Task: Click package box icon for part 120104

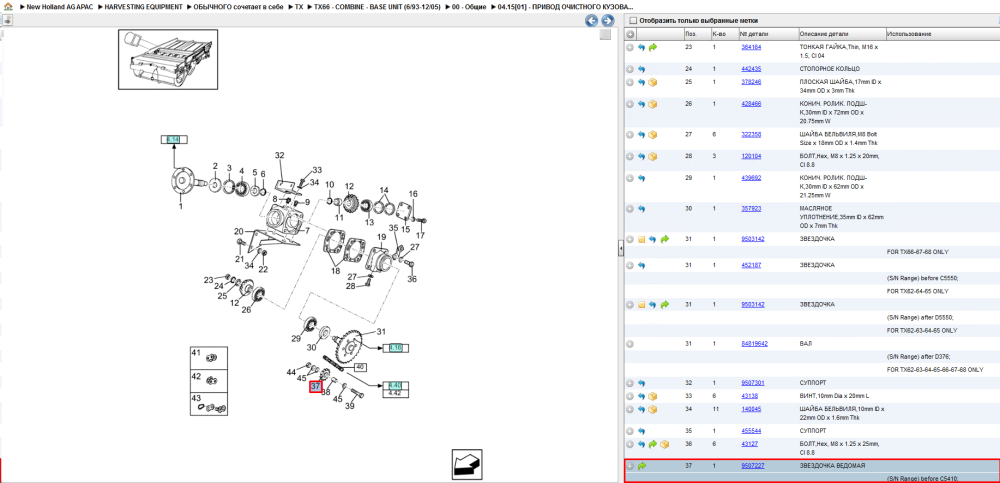Action: coord(652,156)
